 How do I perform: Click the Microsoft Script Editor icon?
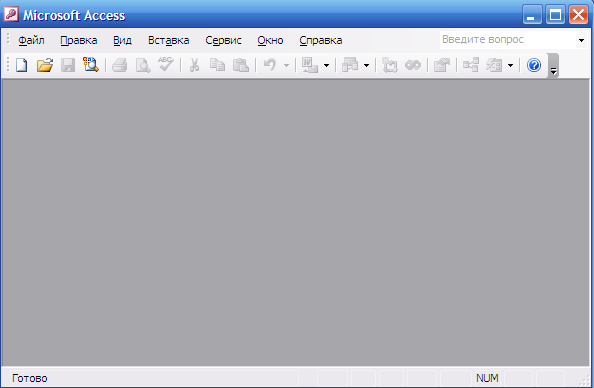point(413,65)
